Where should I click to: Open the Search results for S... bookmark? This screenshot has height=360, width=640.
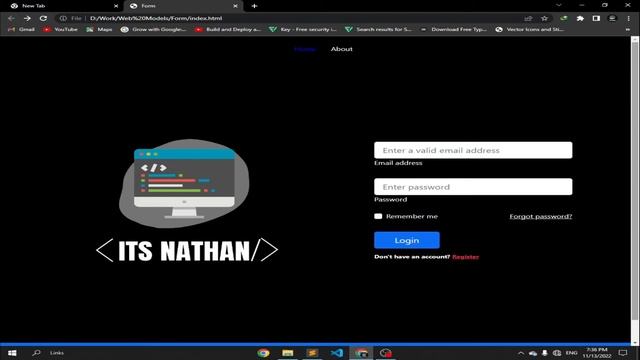coord(378,29)
